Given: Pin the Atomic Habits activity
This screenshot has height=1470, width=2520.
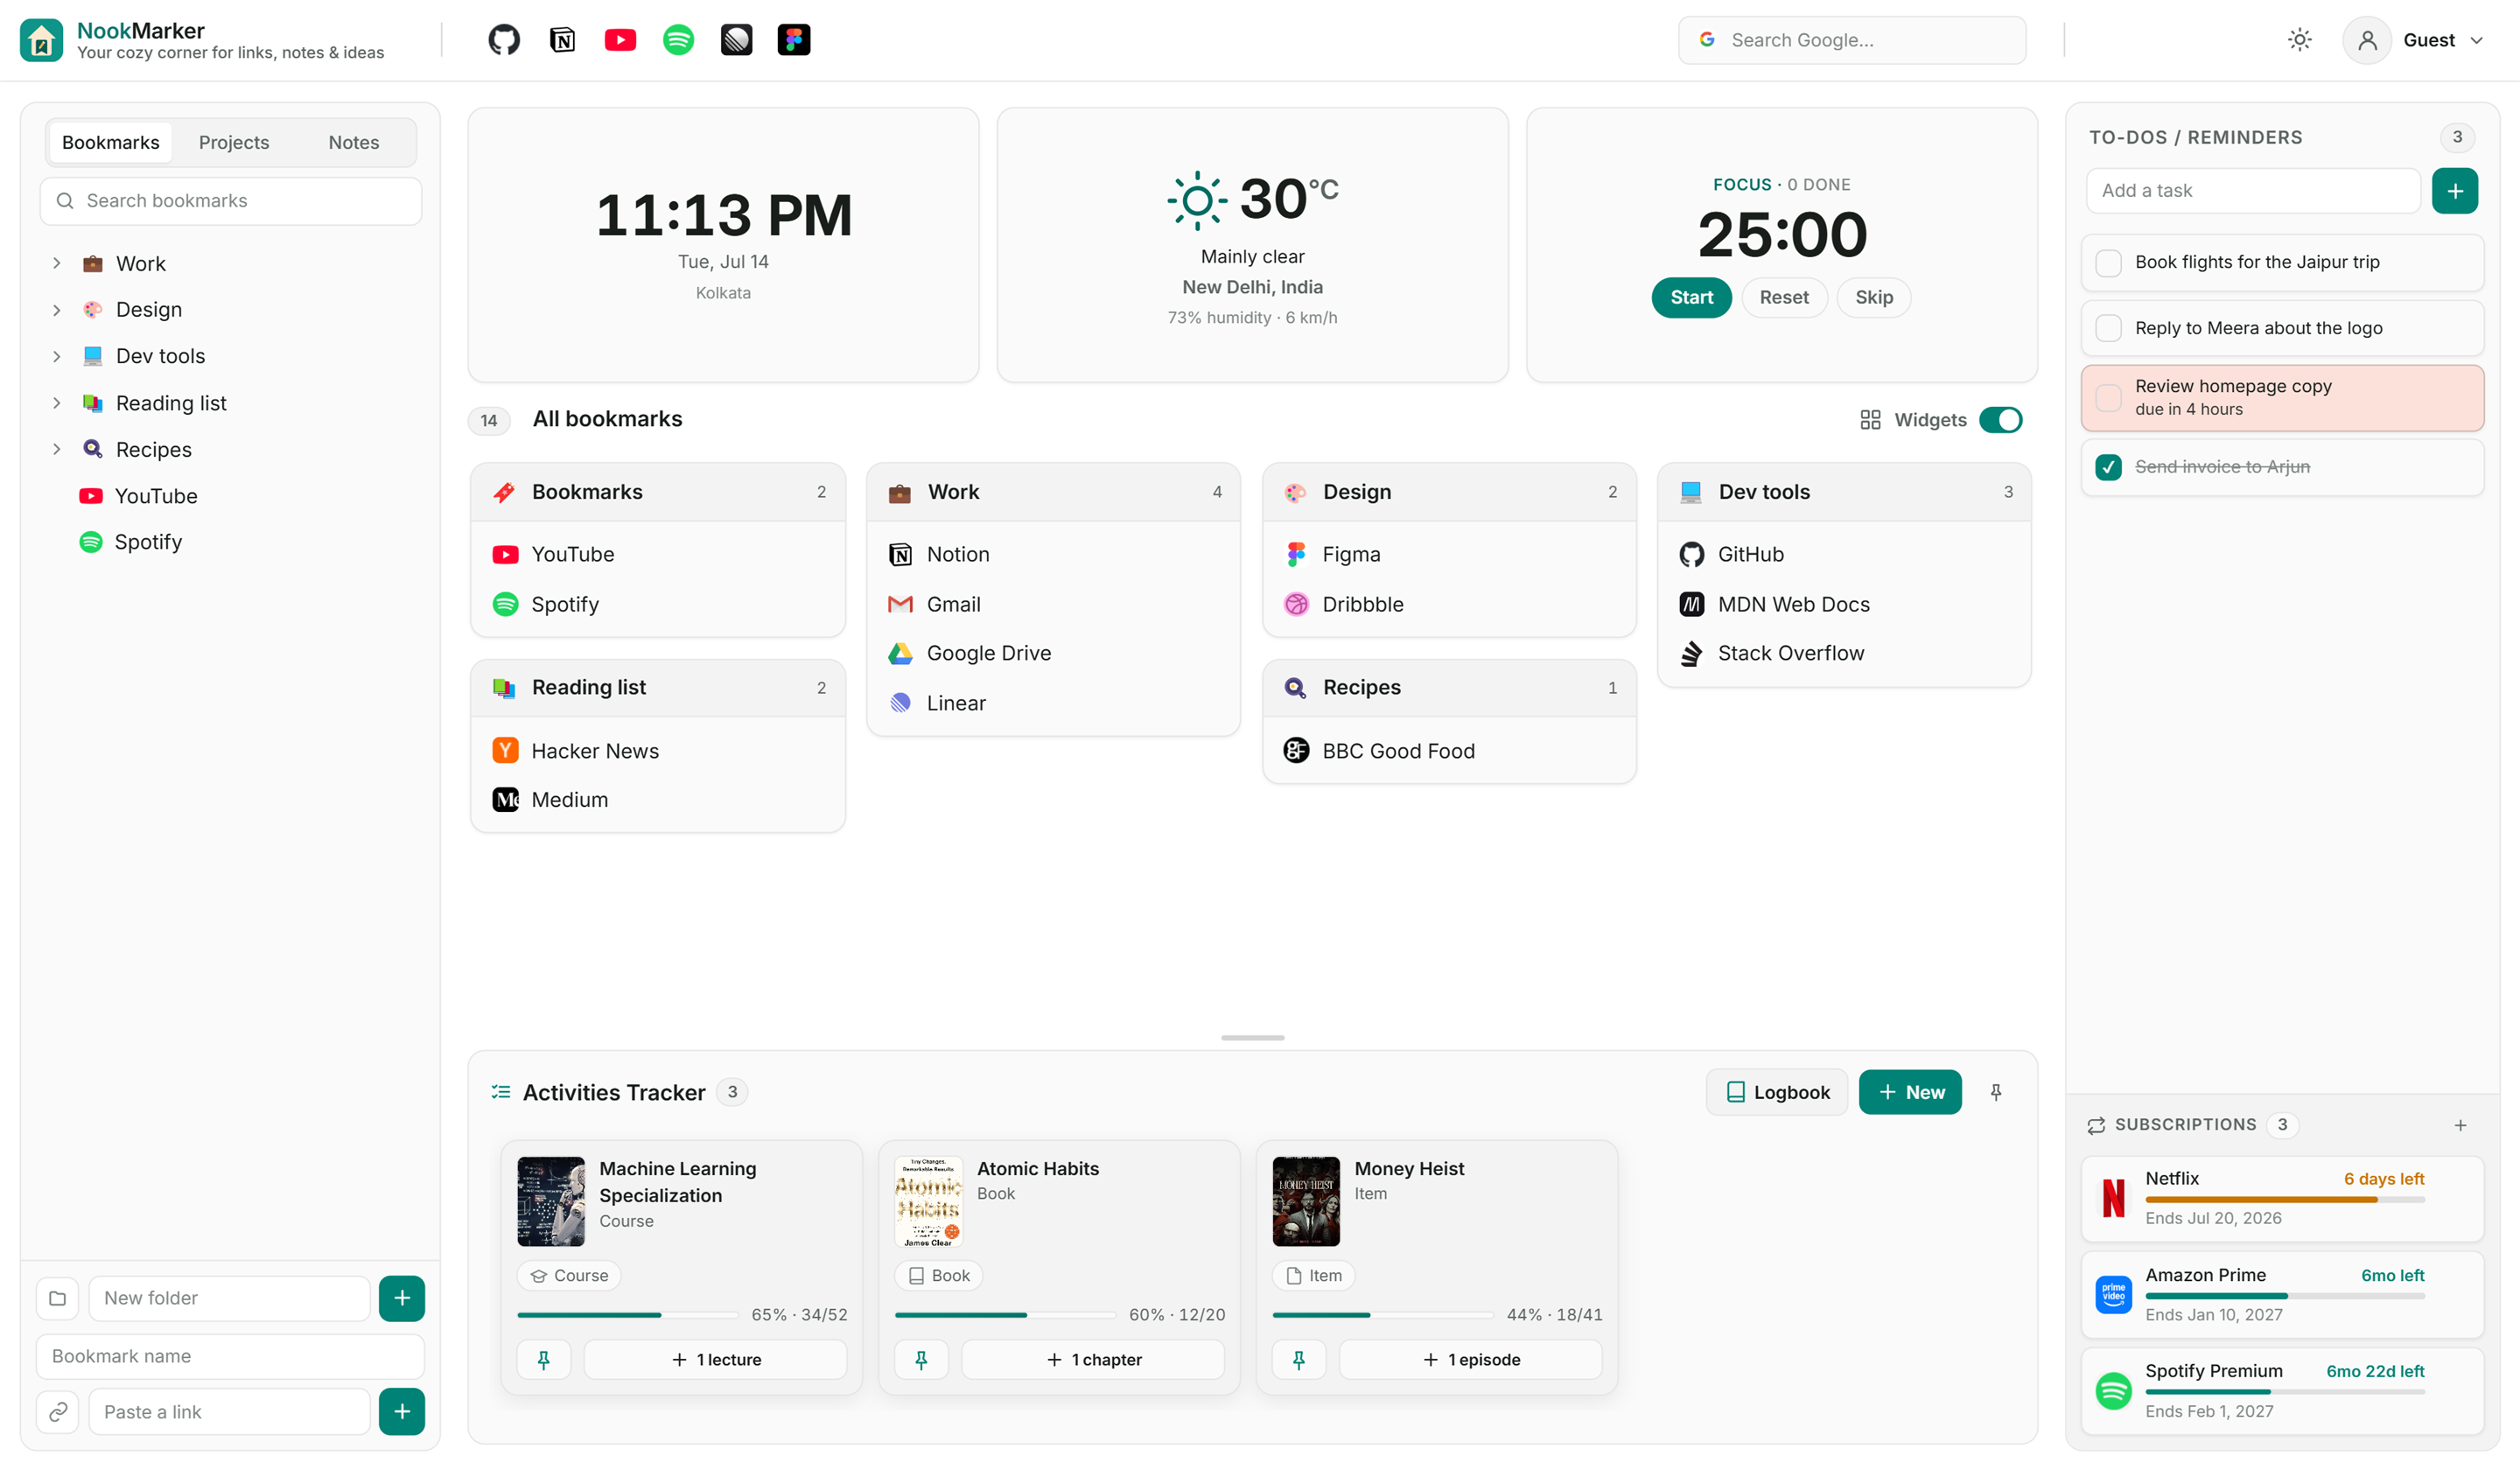Looking at the screenshot, I should point(921,1360).
